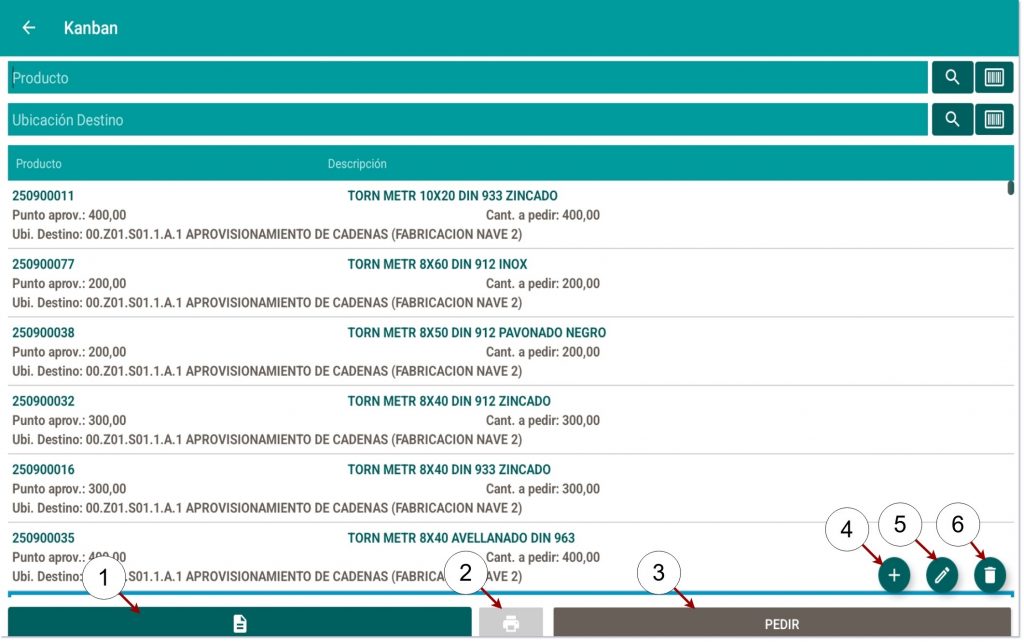Screen dimensions: 1024x642
Task: Focus the Producto input field
Action: point(467,78)
